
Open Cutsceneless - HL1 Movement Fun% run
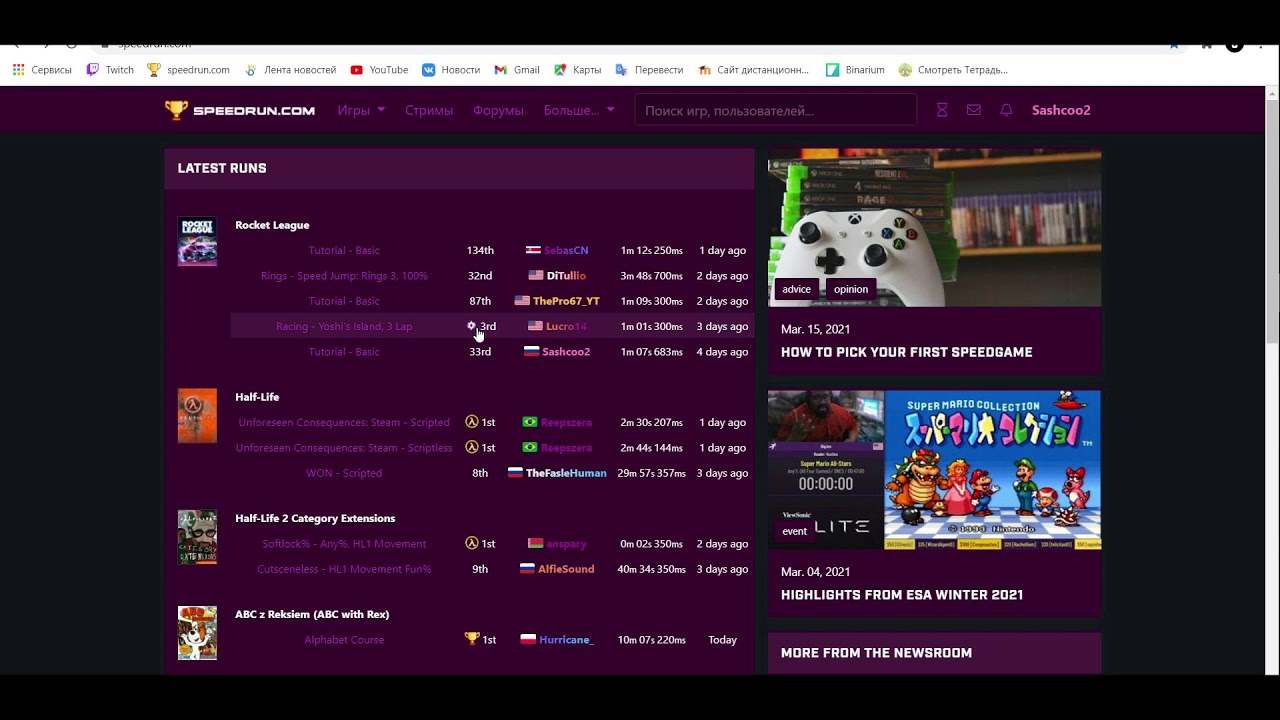click(x=344, y=569)
